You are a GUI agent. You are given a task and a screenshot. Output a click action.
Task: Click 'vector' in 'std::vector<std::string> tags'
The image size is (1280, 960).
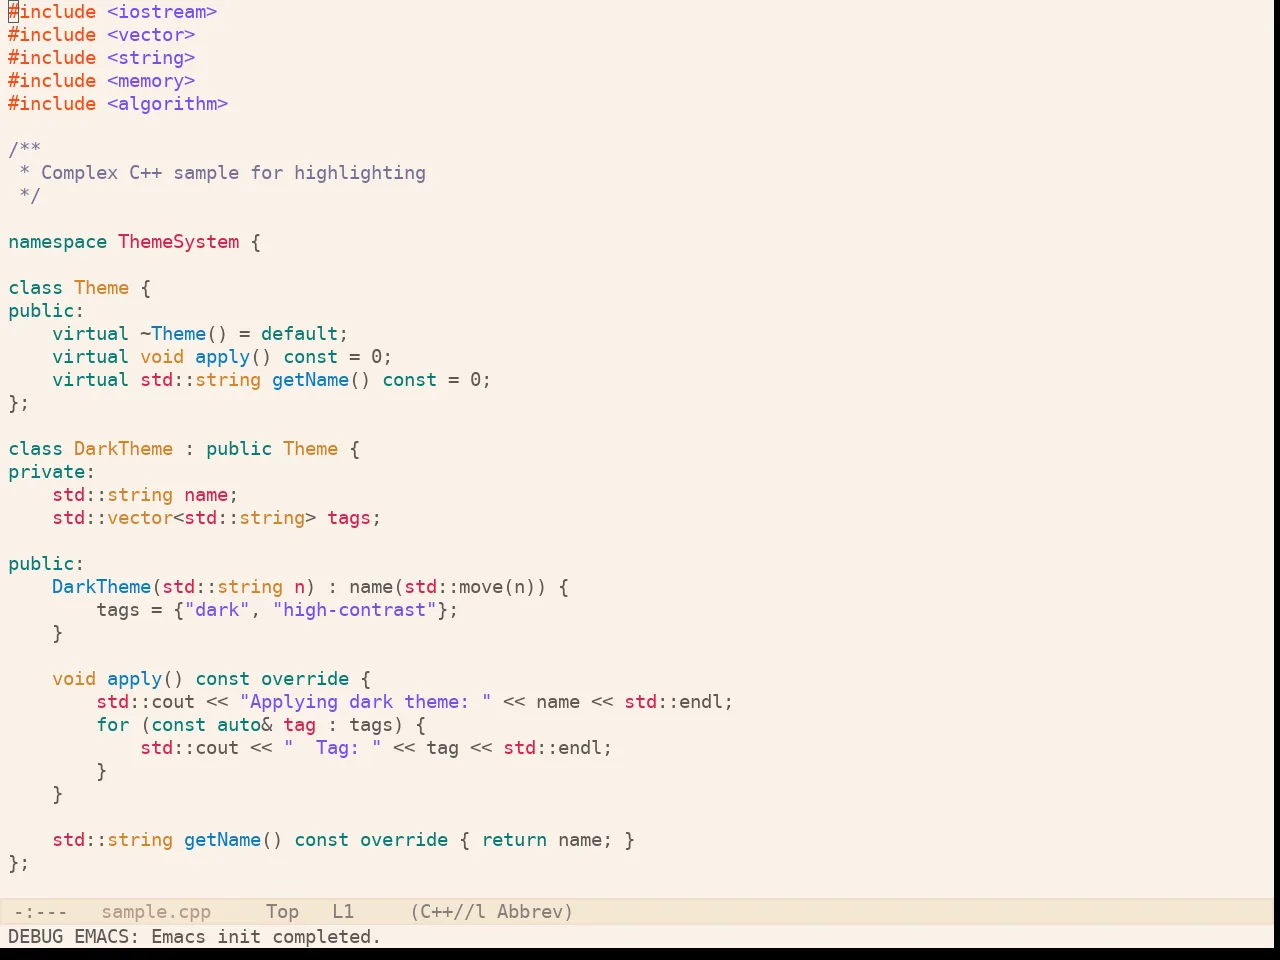(x=140, y=518)
